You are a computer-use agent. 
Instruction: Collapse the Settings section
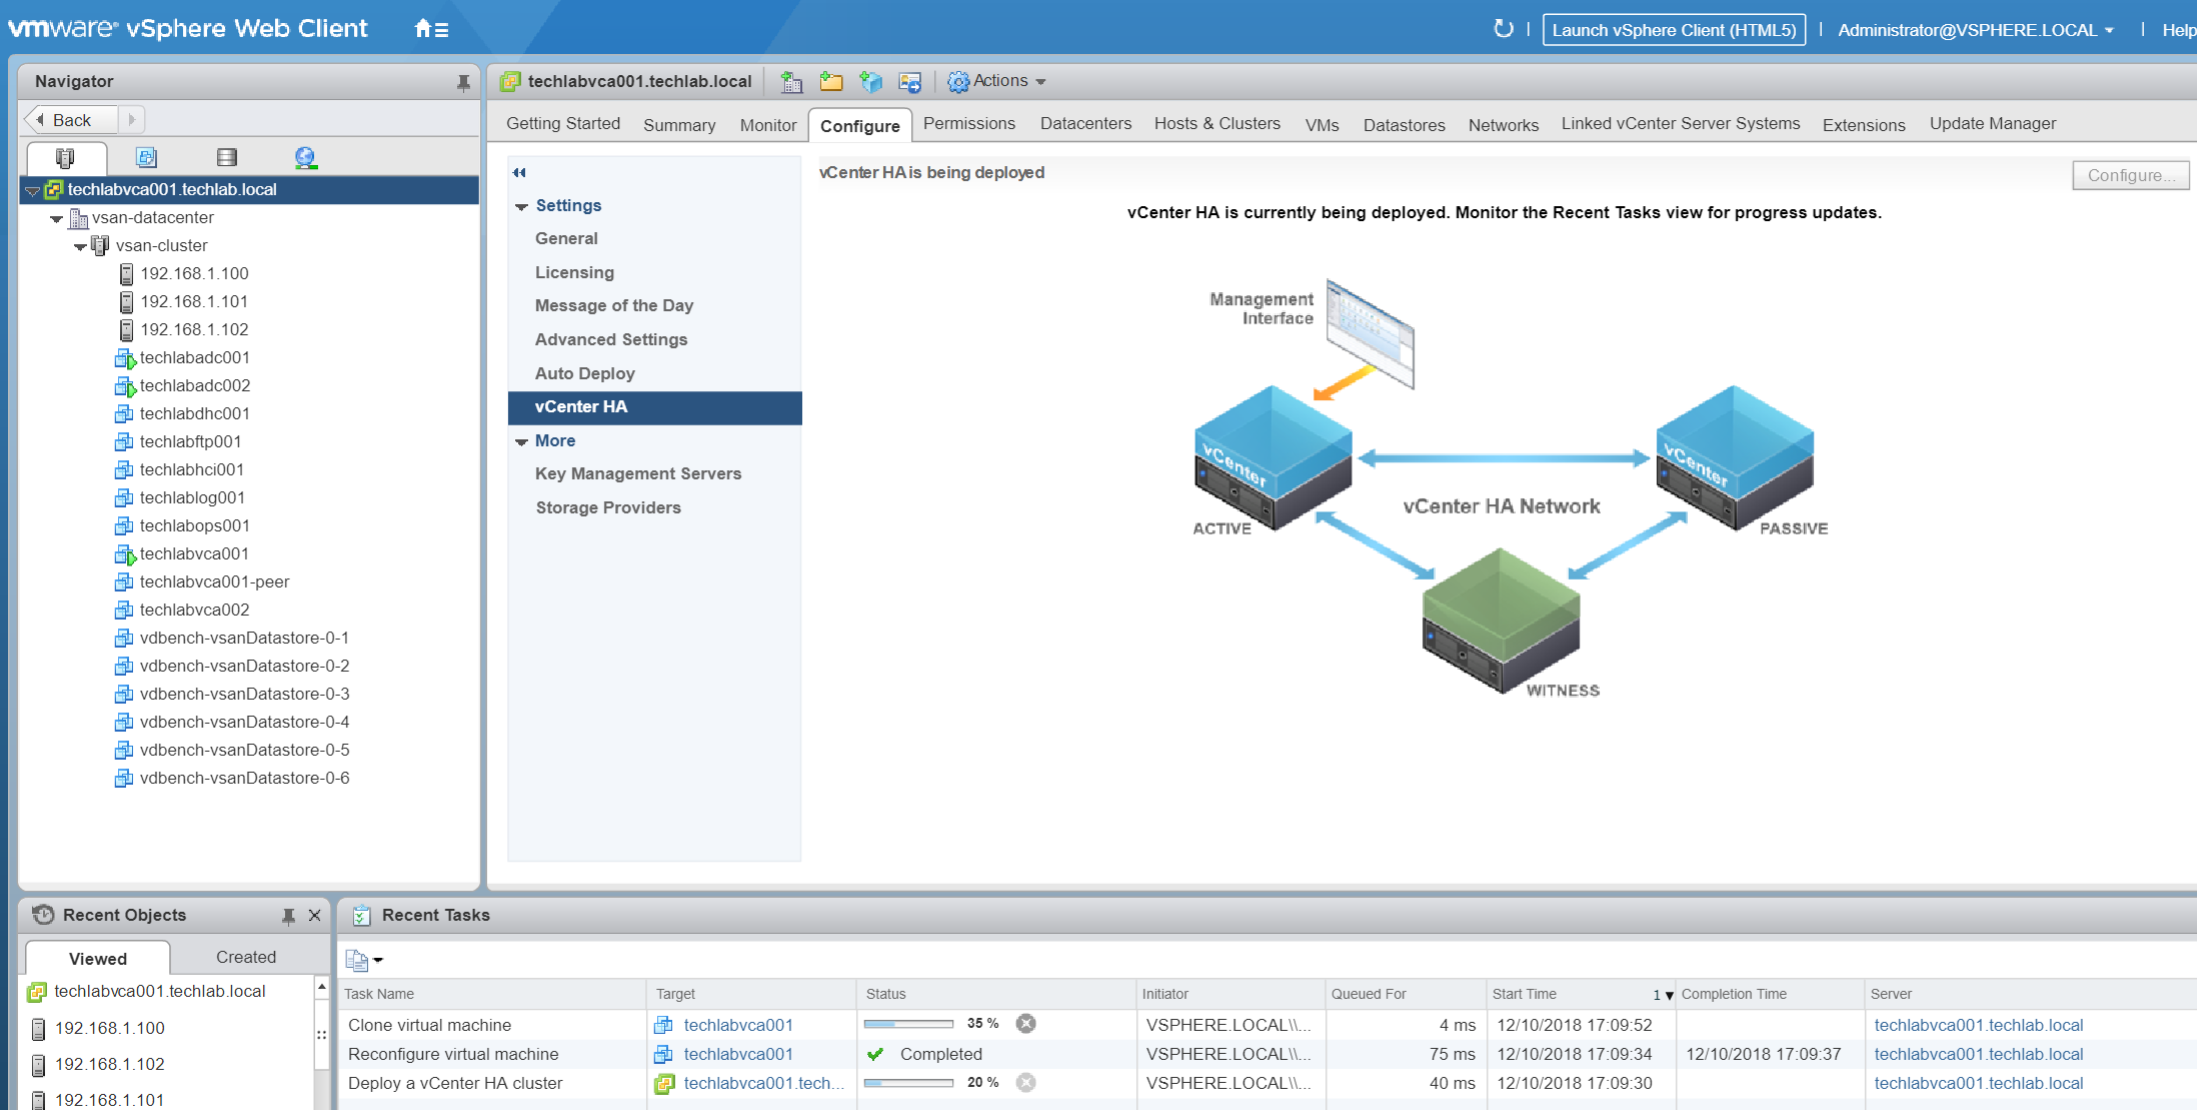[x=522, y=206]
